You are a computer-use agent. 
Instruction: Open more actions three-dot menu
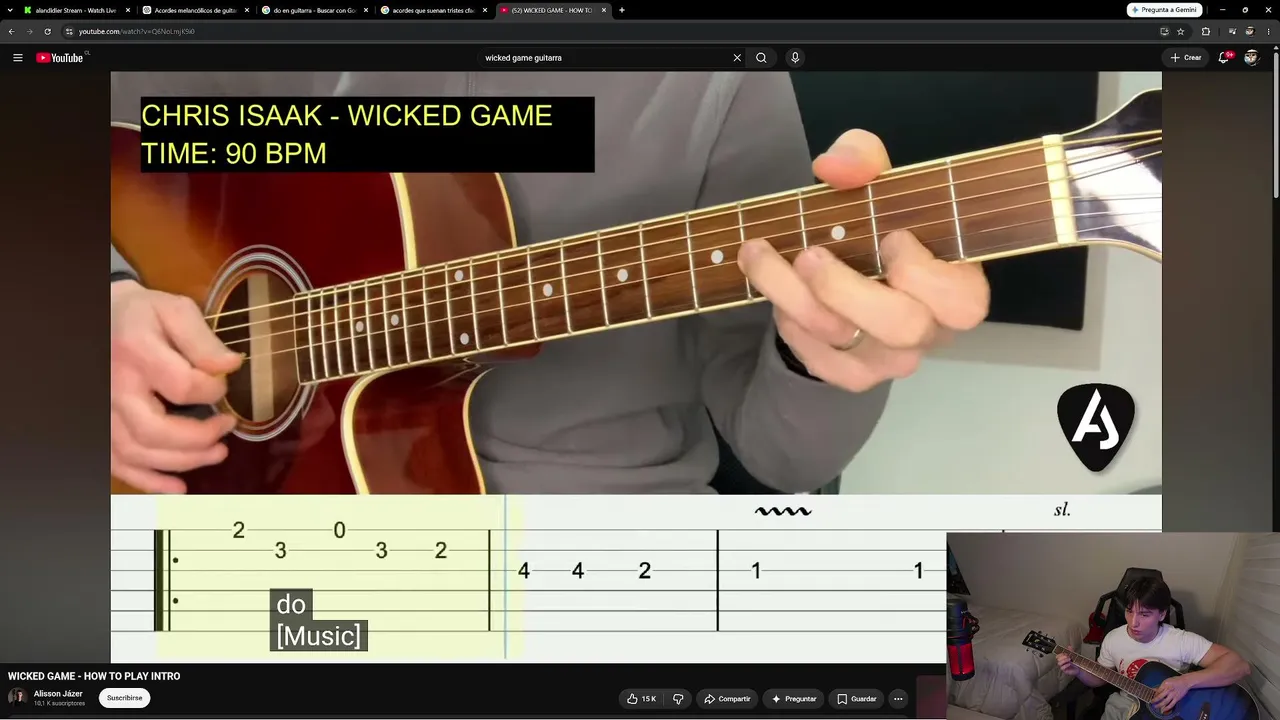coord(898,699)
